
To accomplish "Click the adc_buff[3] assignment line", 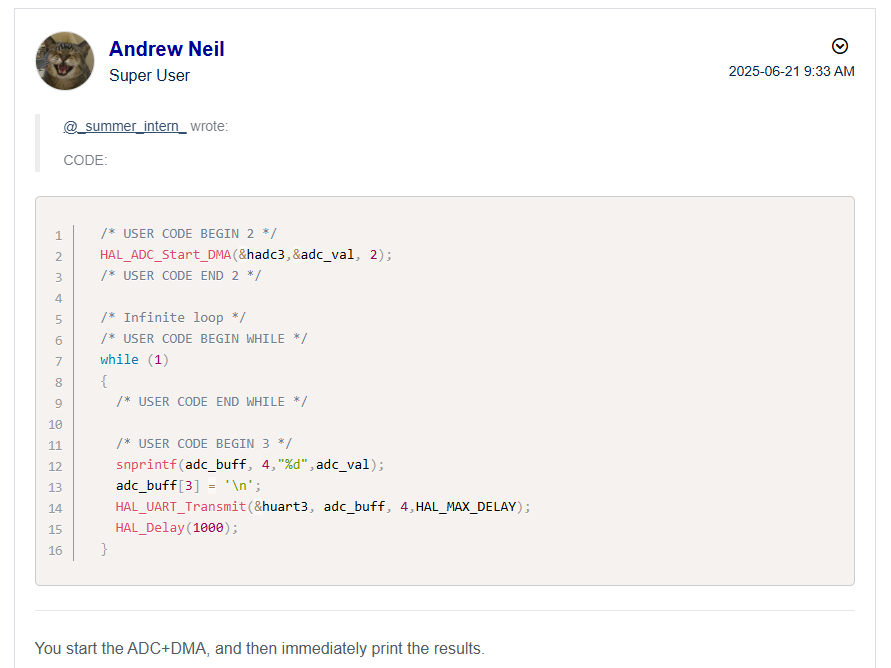I will [x=188, y=486].
